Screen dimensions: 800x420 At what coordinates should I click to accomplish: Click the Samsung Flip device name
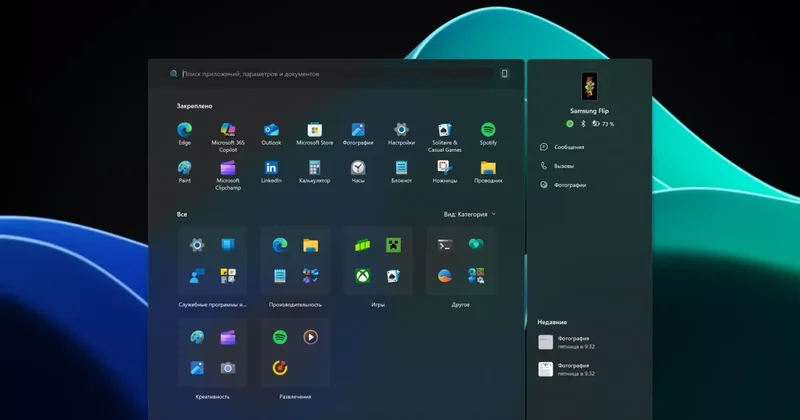pyautogui.click(x=589, y=111)
